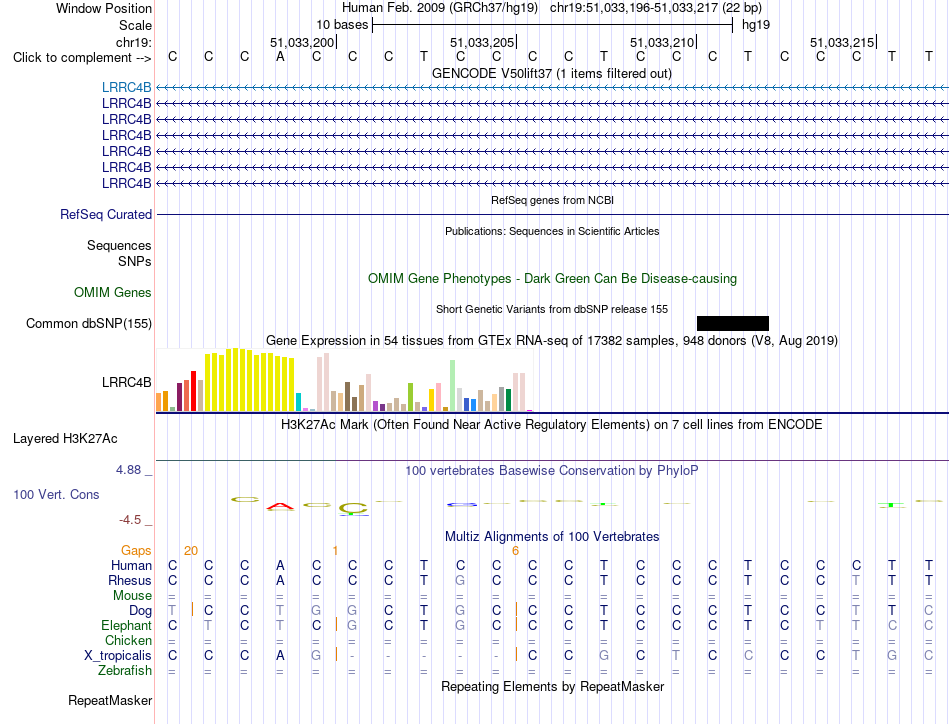This screenshot has height=724, width=950.
Task: Click the cyan bar in the GTEx chart
Action: [298, 402]
